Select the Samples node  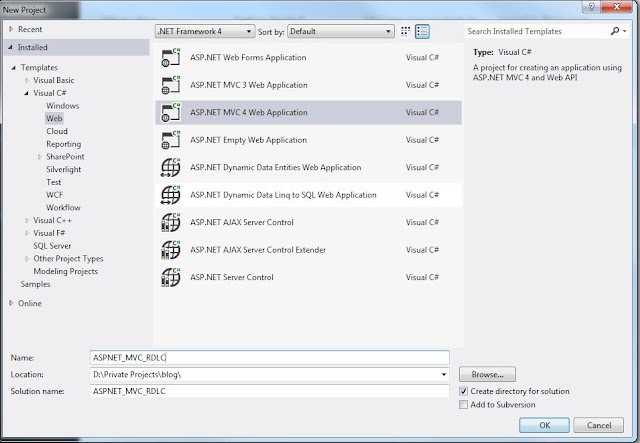(x=36, y=284)
